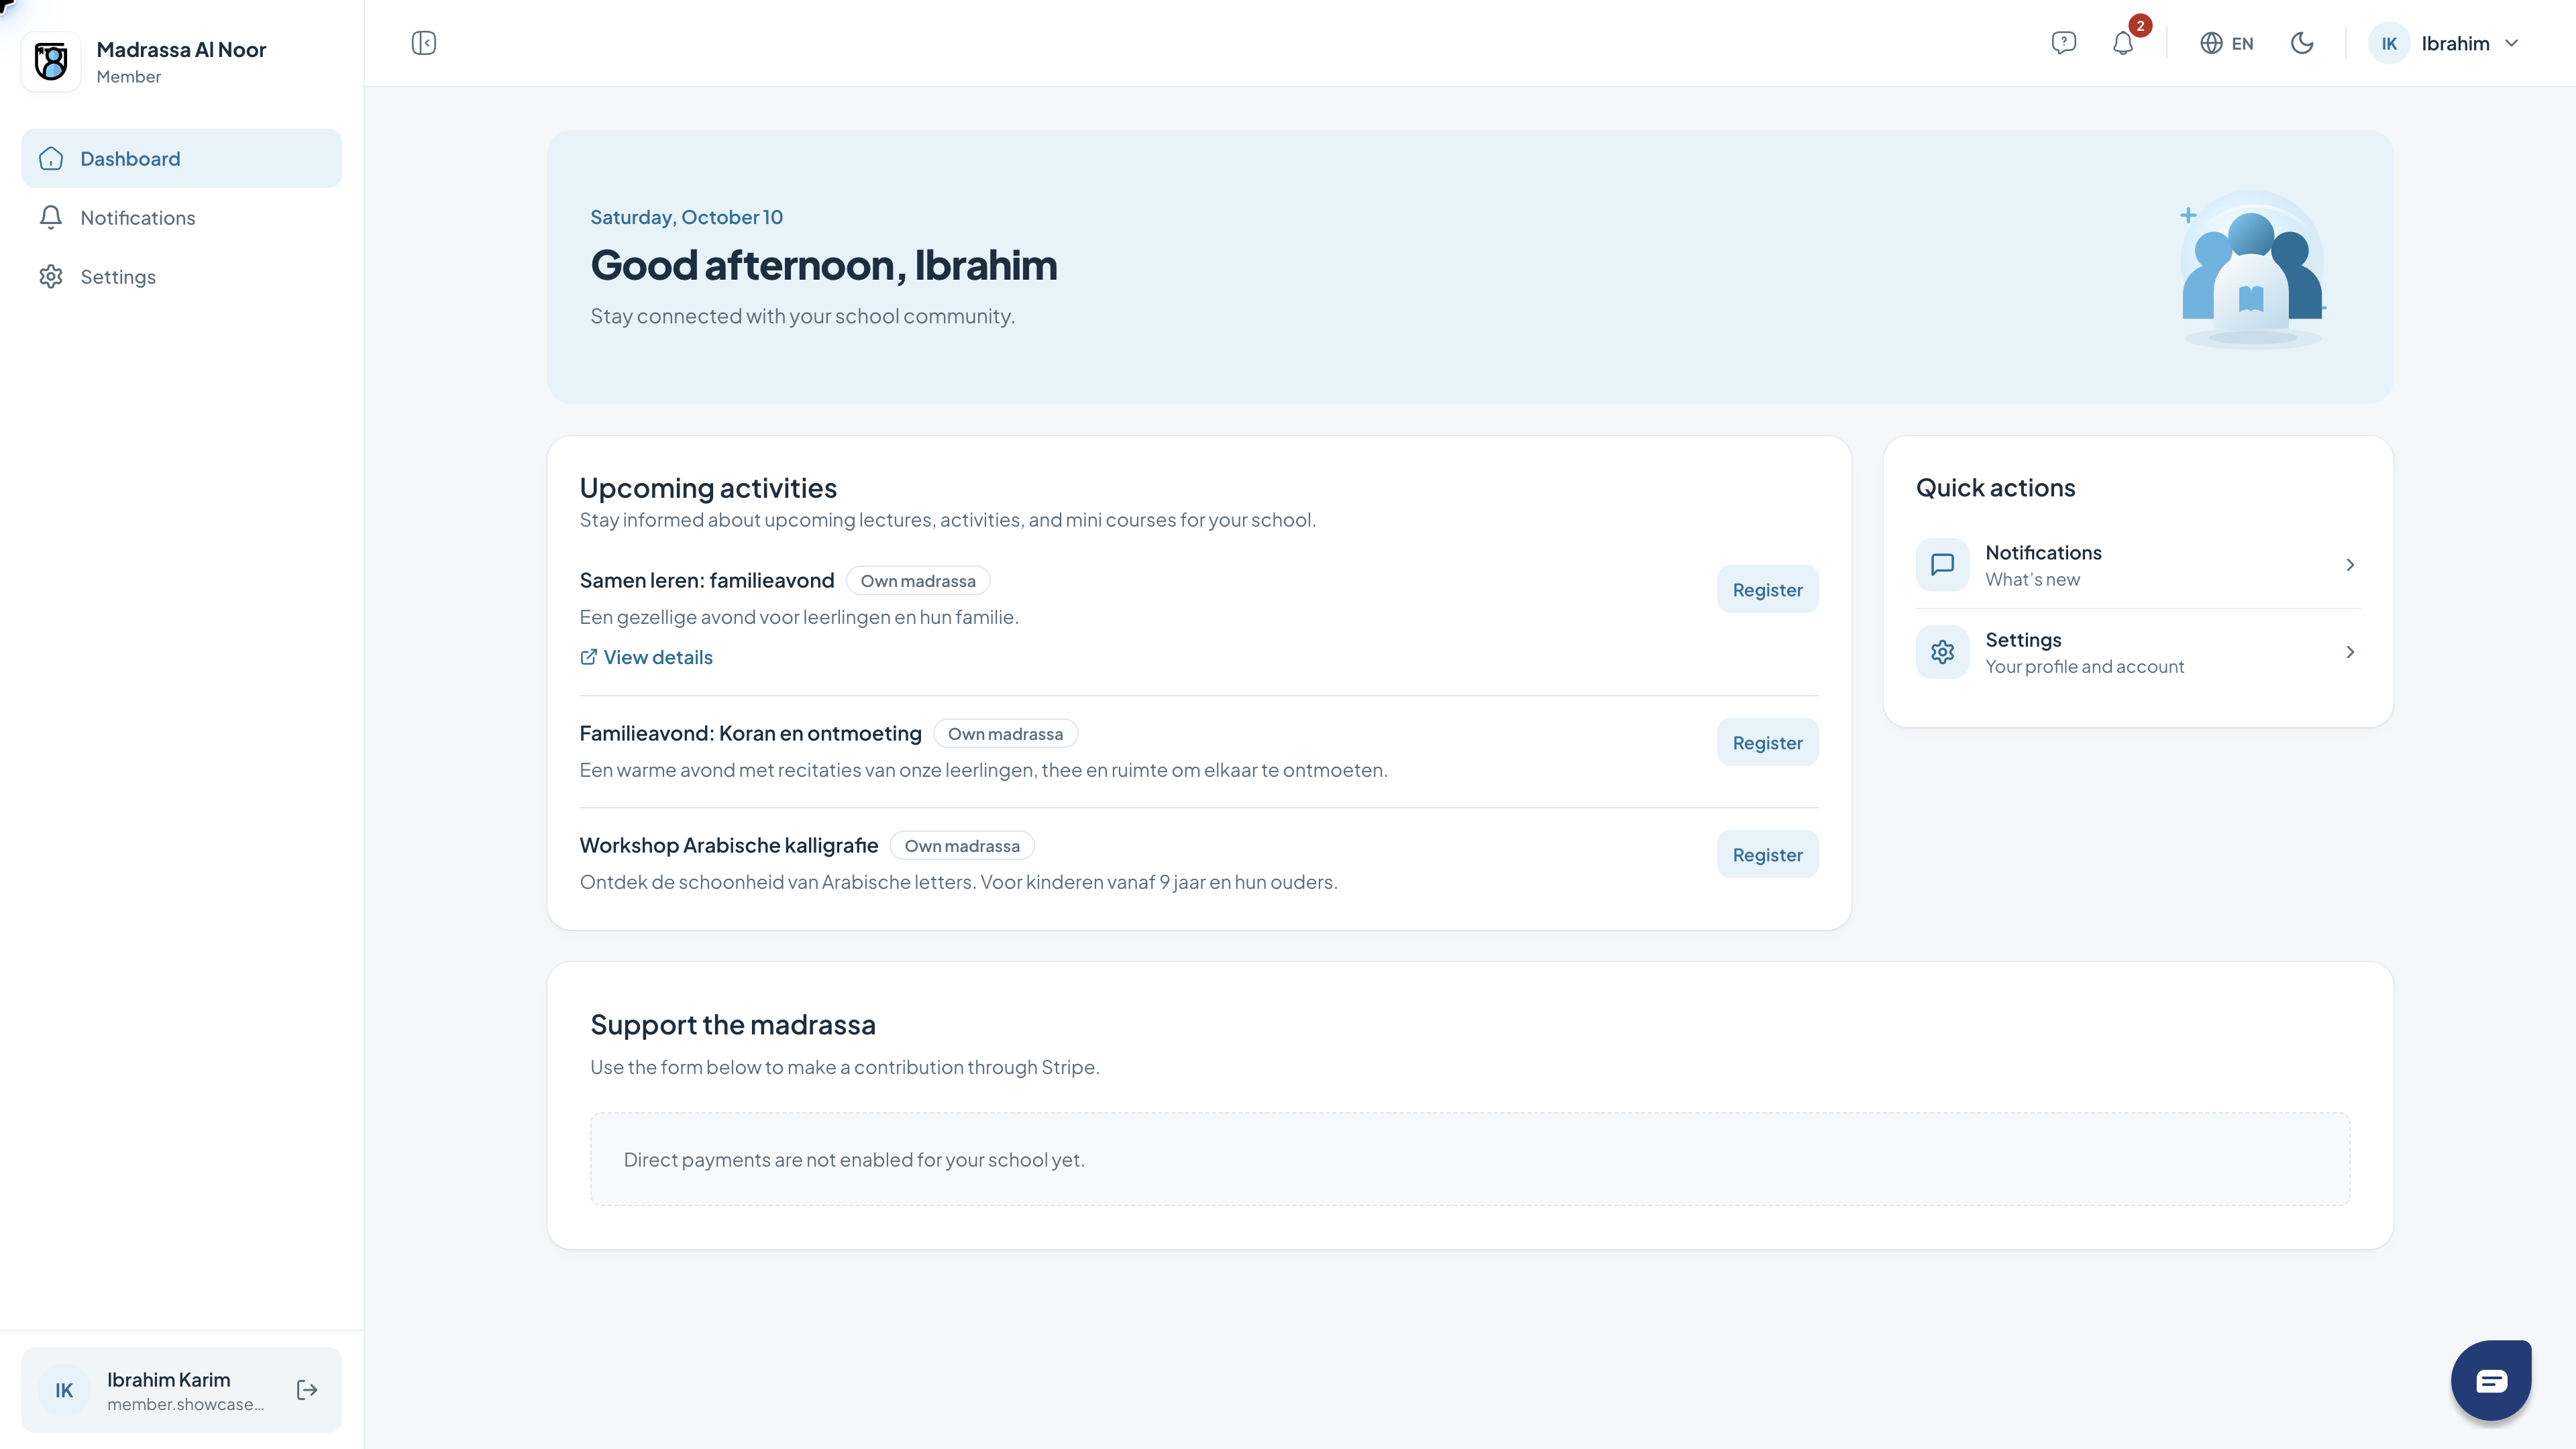The height and width of the screenshot is (1449, 2576).
Task: Open the help chat icon in header
Action: click(2063, 43)
